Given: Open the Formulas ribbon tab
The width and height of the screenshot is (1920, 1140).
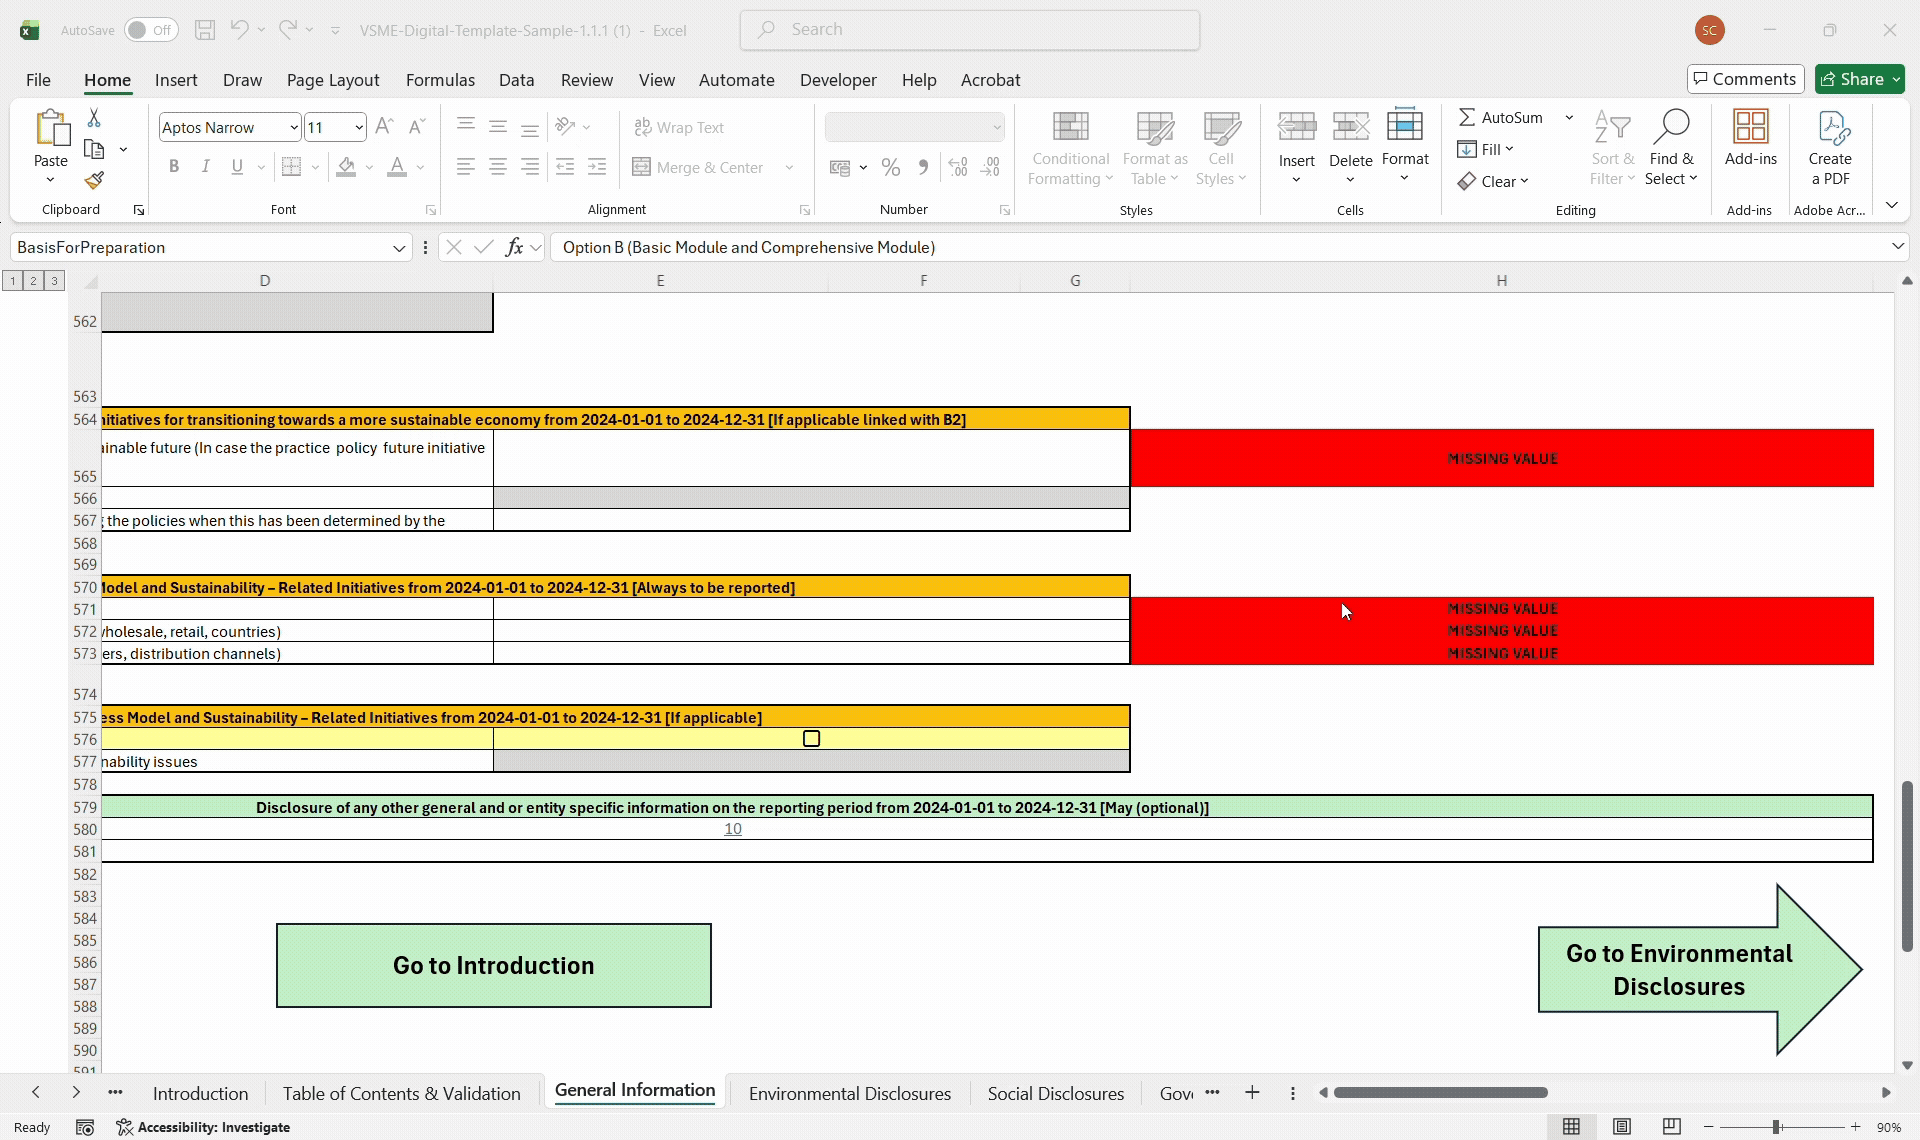Looking at the screenshot, I should [440, 80].
